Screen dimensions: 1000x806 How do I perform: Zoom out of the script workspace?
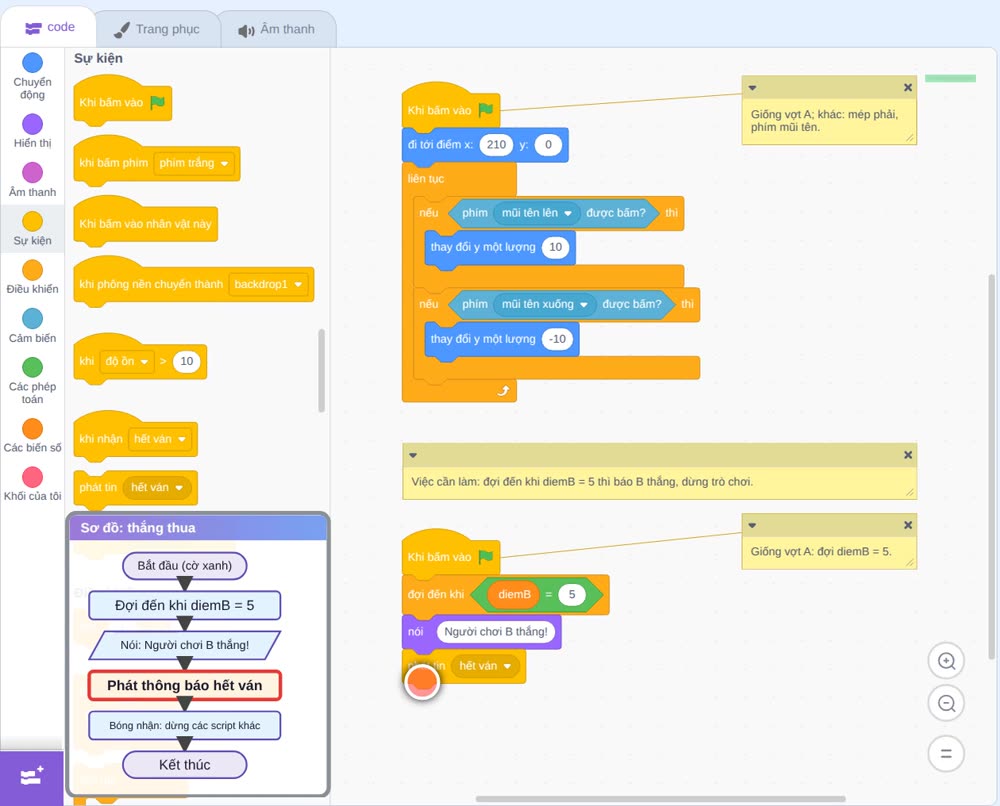click(x=946, y=703)
